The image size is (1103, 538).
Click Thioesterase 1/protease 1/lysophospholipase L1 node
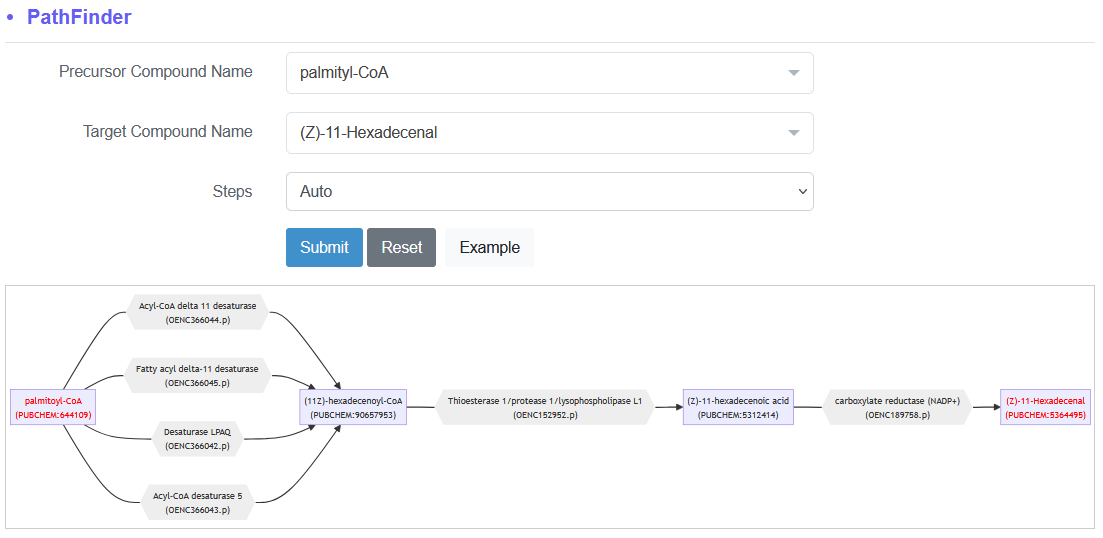pos(545,408)
